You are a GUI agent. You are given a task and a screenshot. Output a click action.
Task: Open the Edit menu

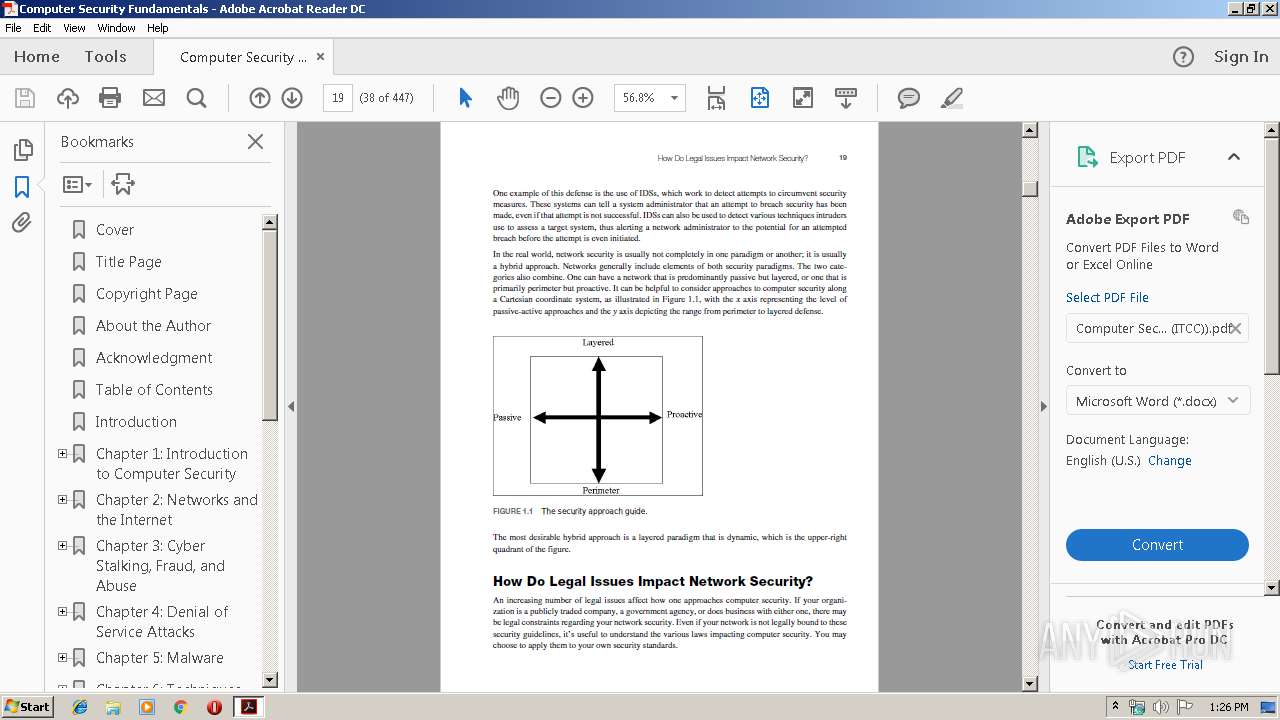(x=42, y=28)
